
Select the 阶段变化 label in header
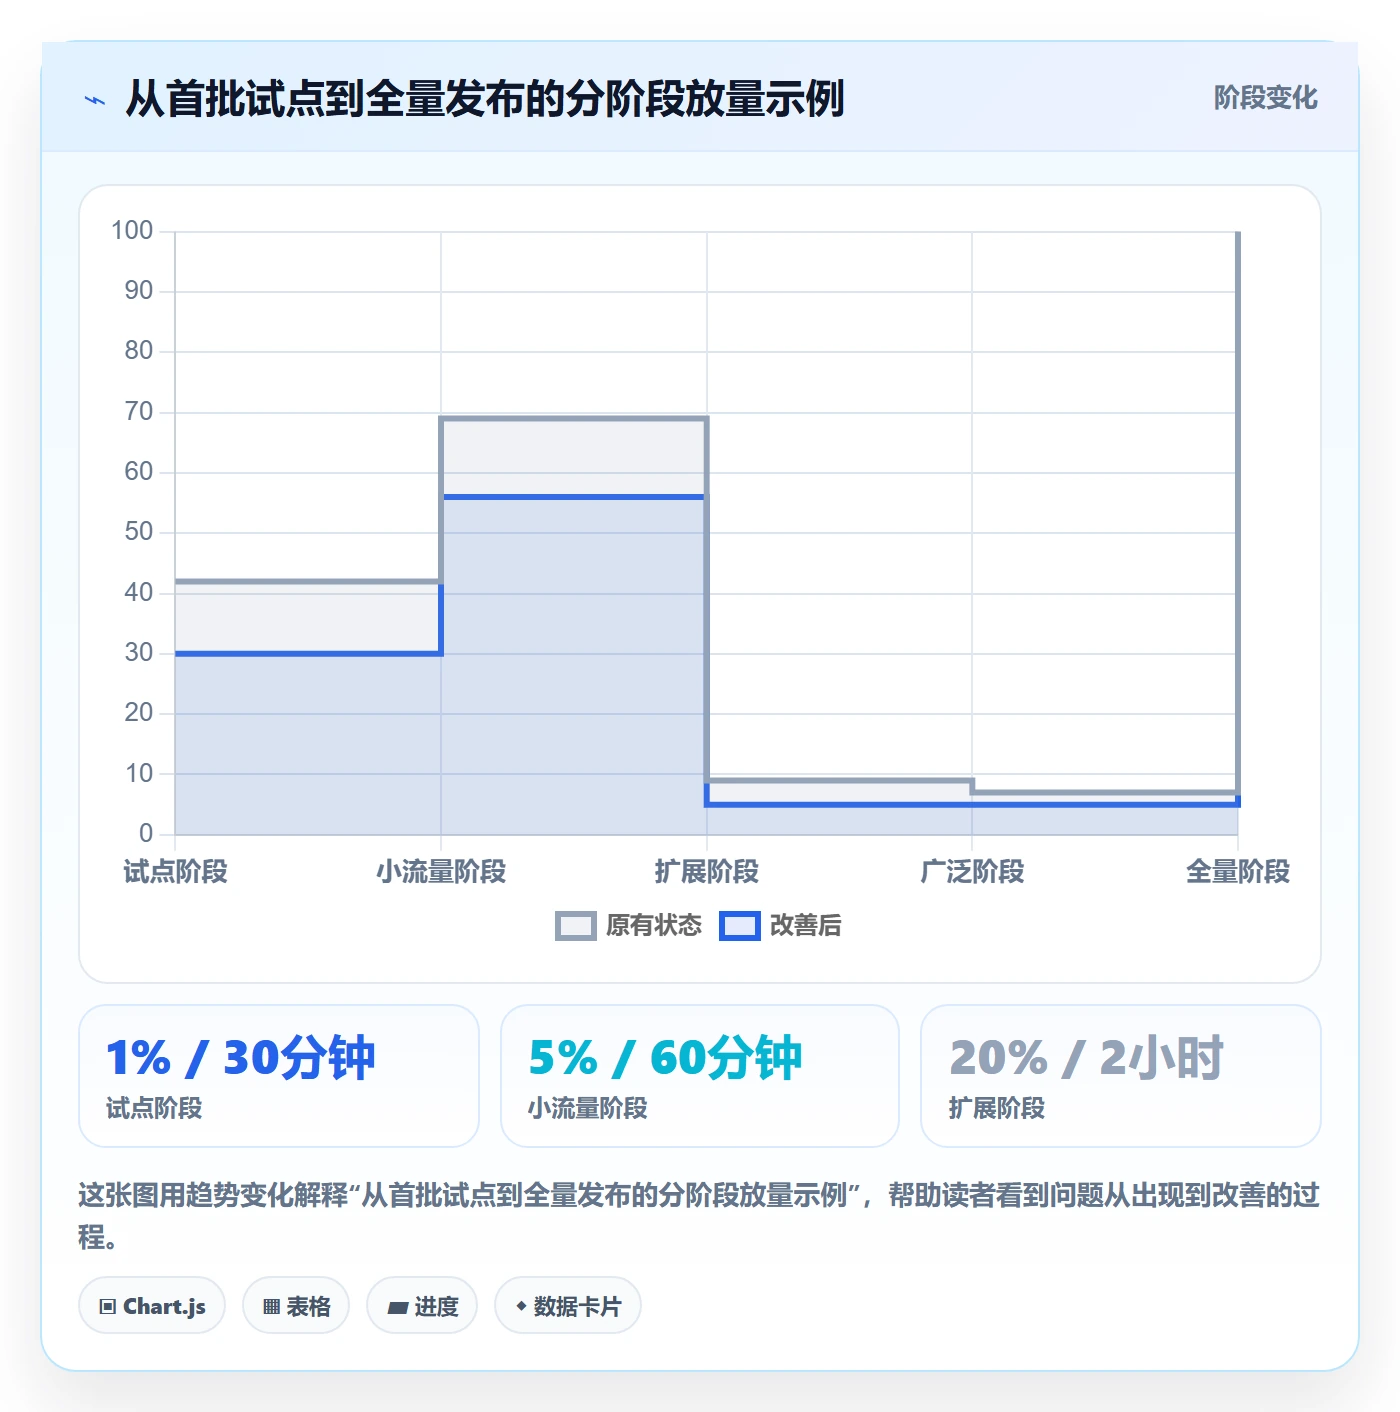[1266, 98]
